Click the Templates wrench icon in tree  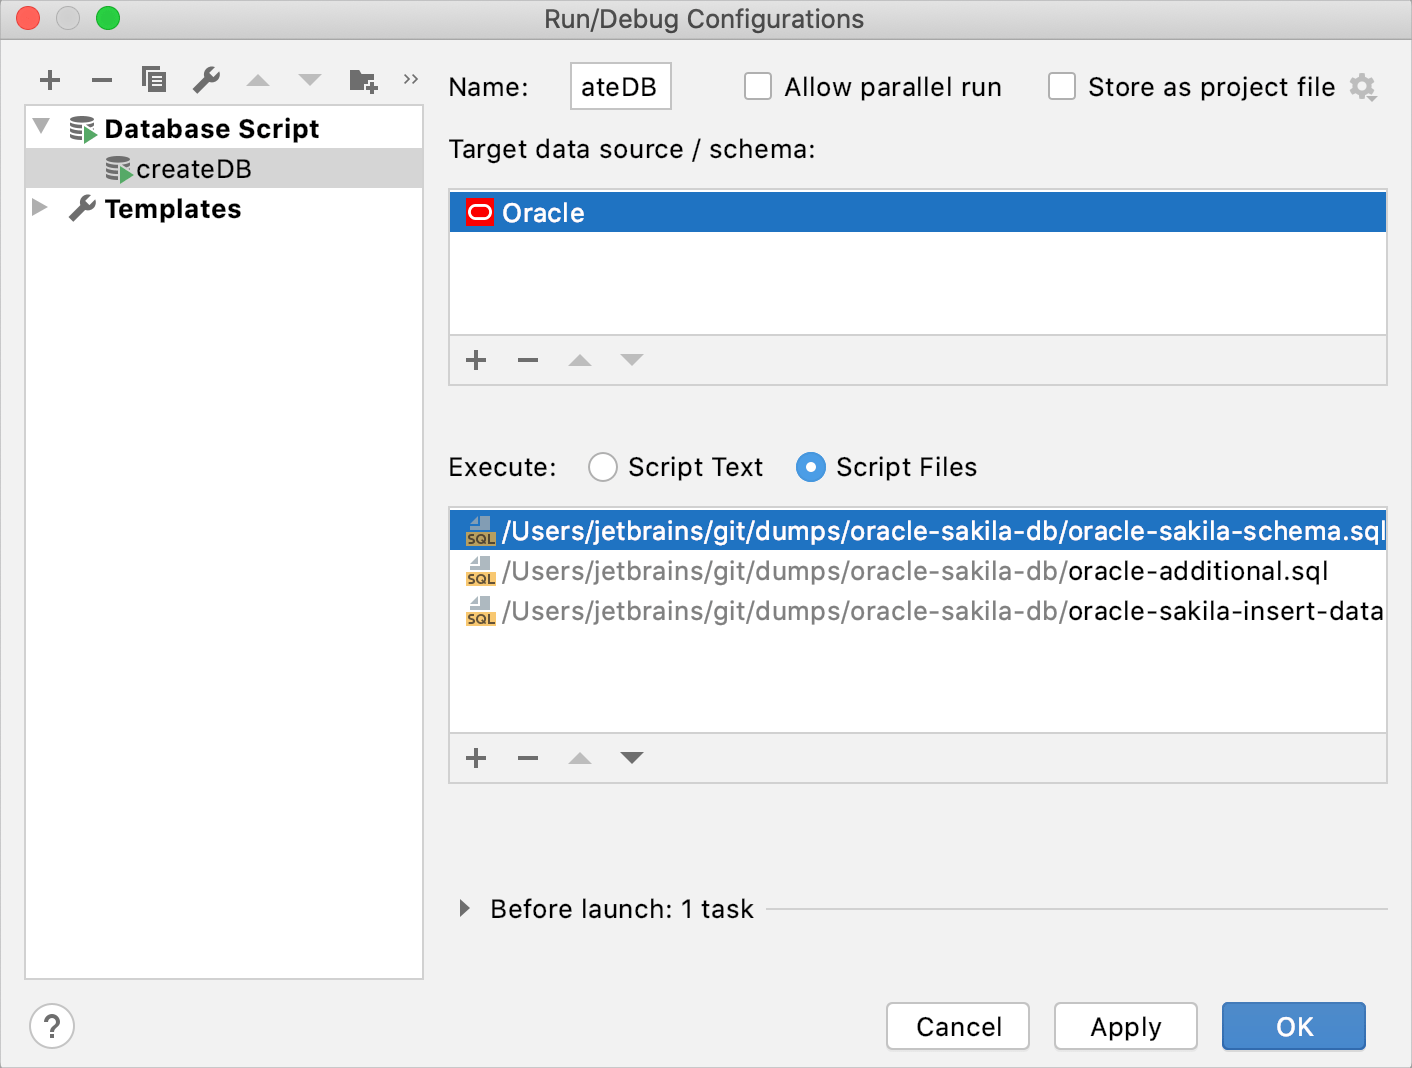tap(82, 208)
